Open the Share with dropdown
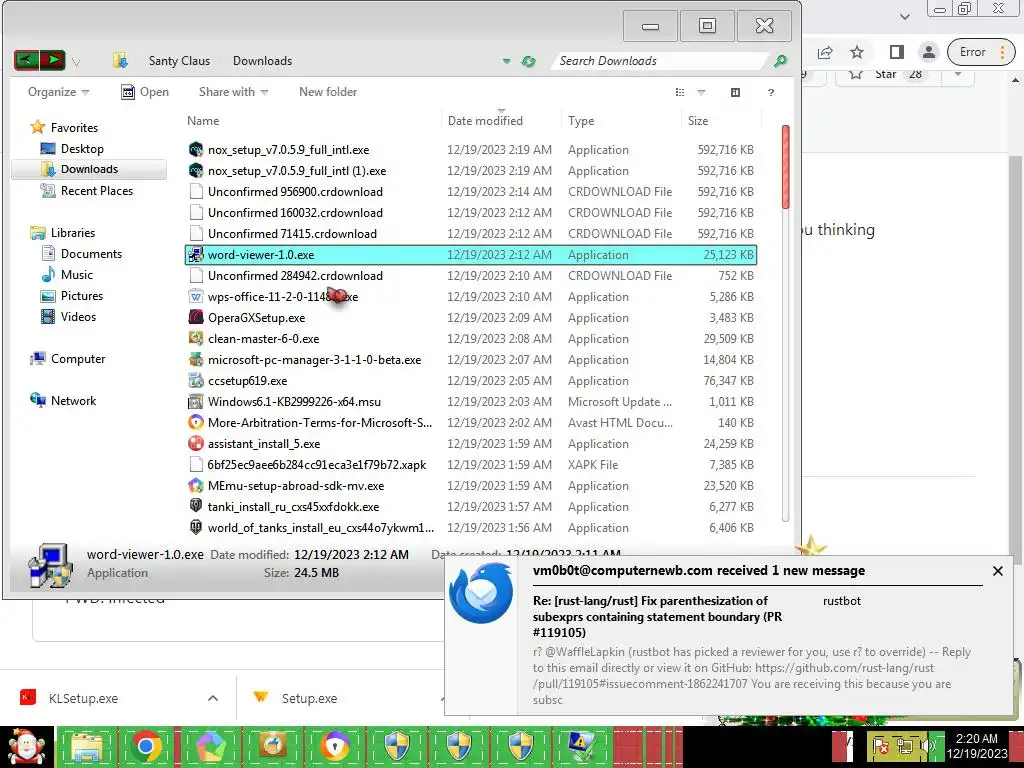Viewport: 1024px width, 768px height. pyautogui.click(x=233, y=92)
